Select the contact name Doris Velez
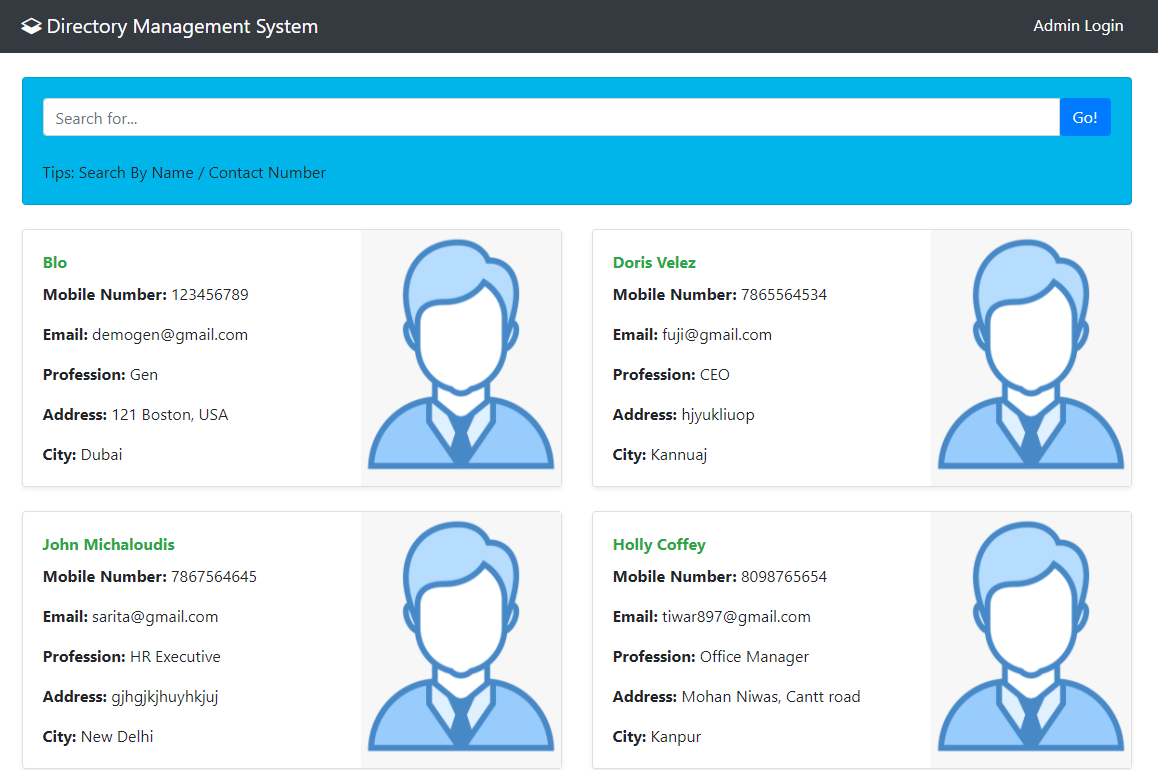 [x=654, y=262]
